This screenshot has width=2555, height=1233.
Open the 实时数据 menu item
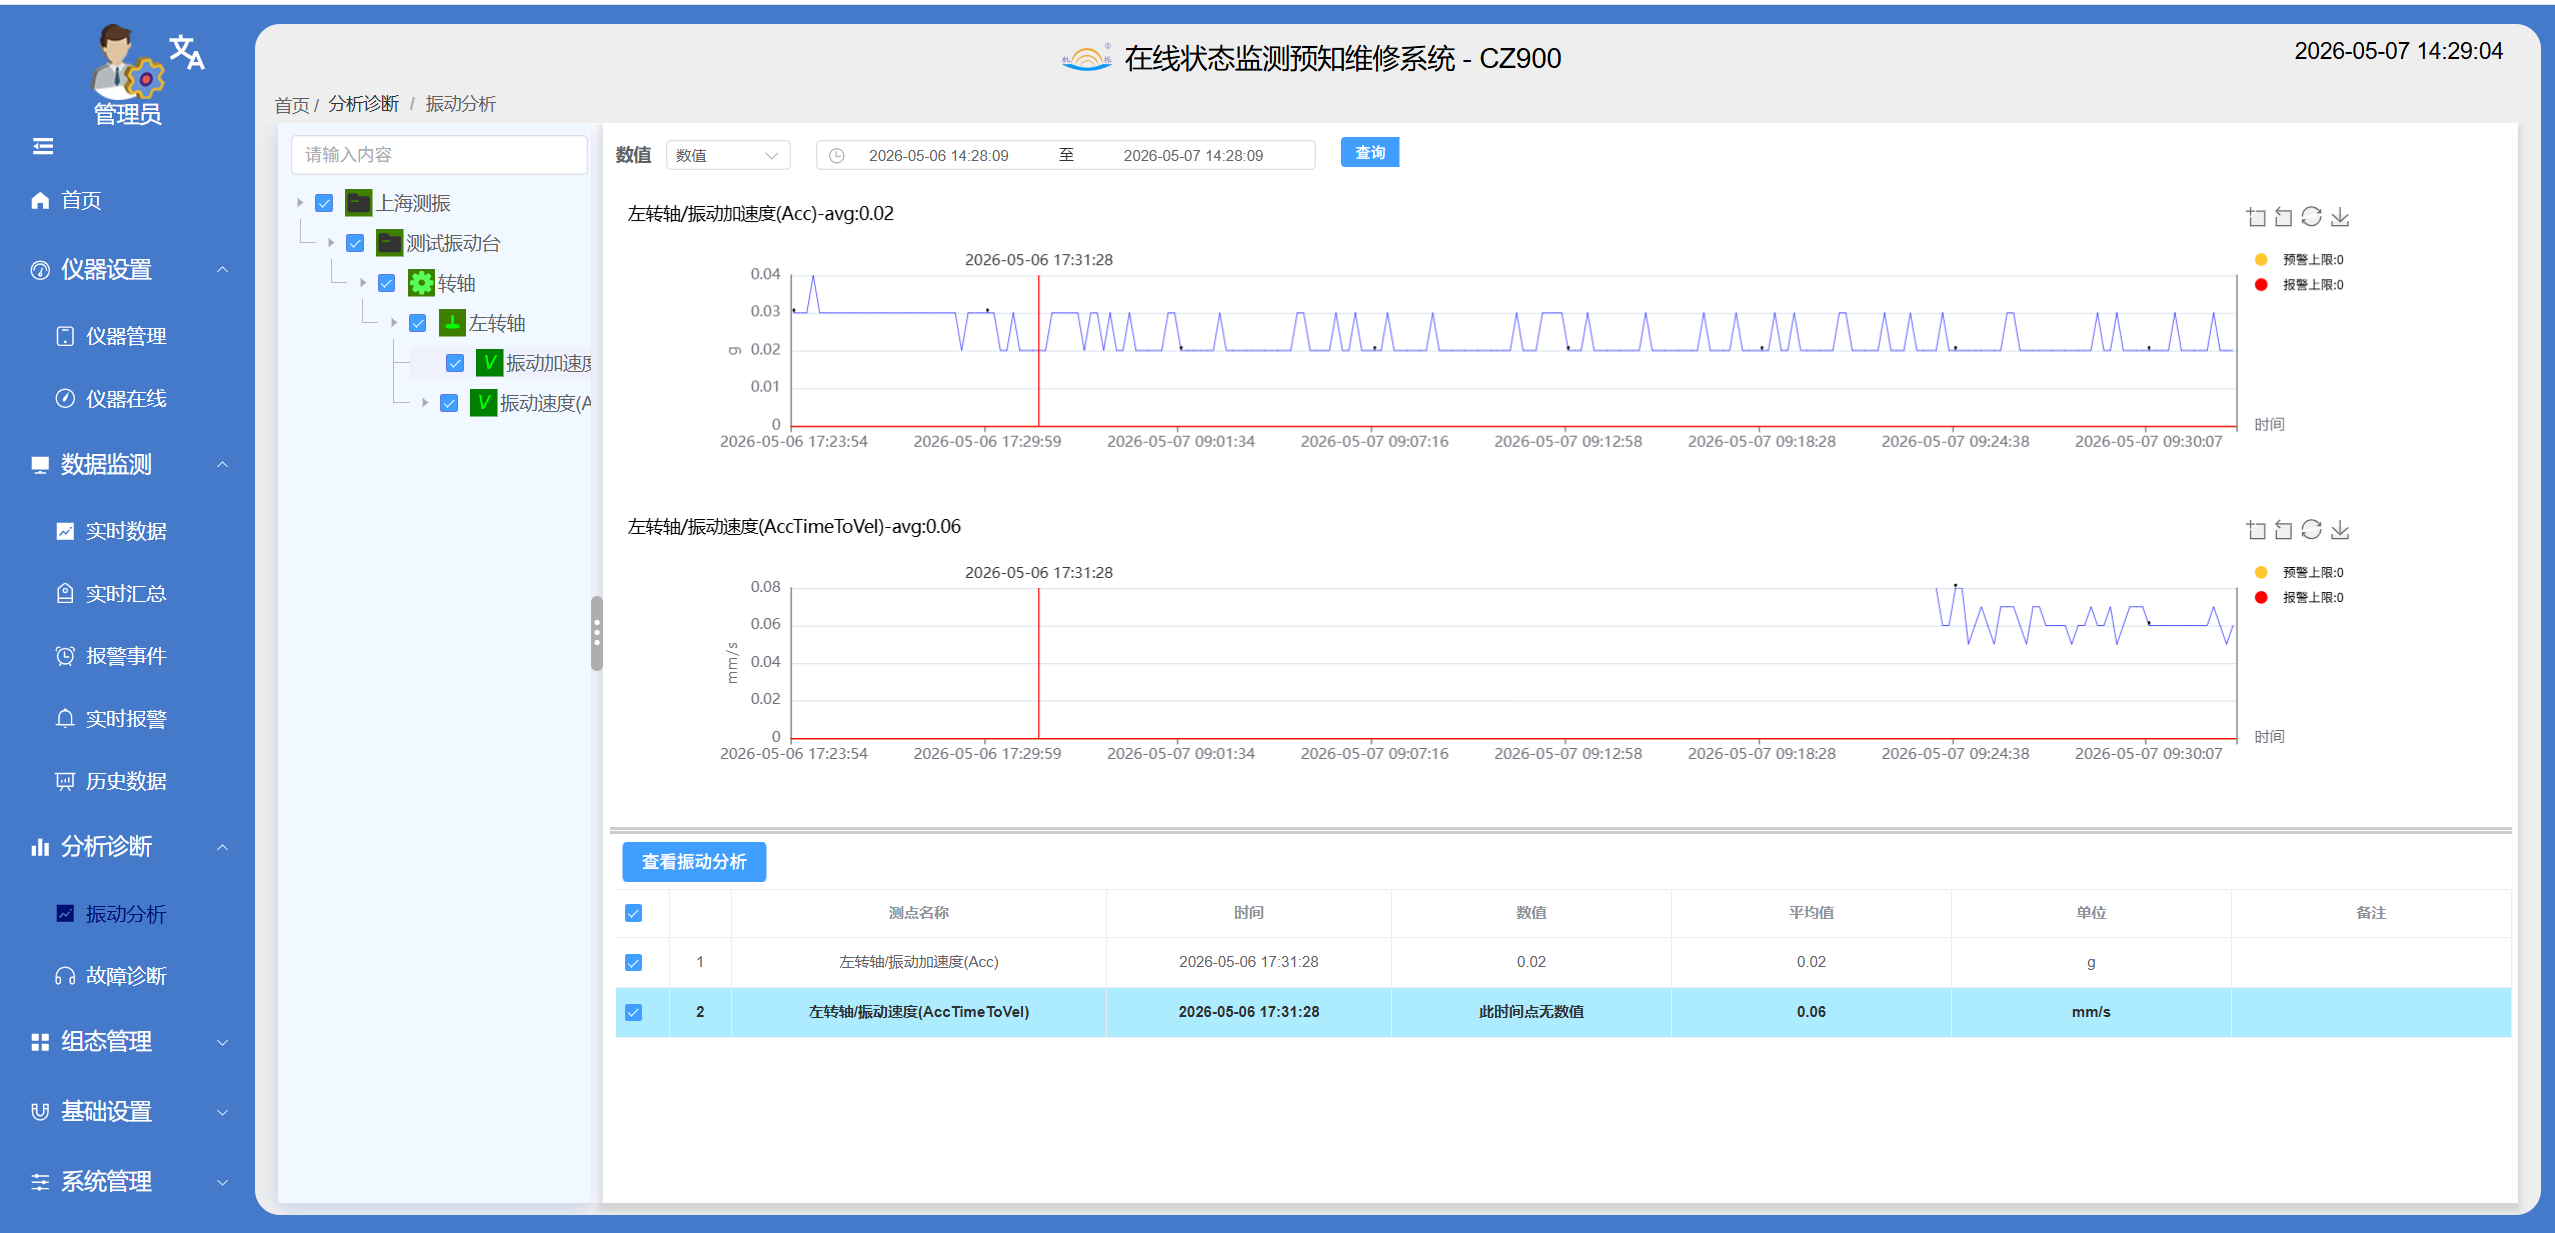click(128, 531)
